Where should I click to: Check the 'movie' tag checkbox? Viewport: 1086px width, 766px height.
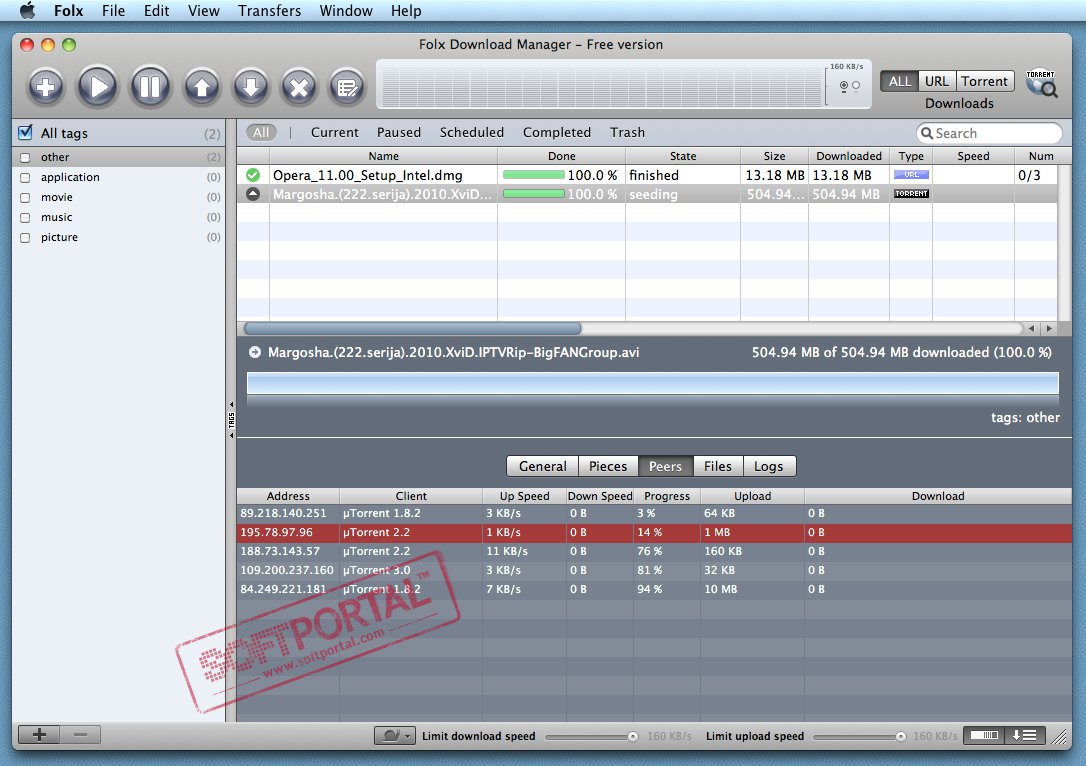point(26,197)
